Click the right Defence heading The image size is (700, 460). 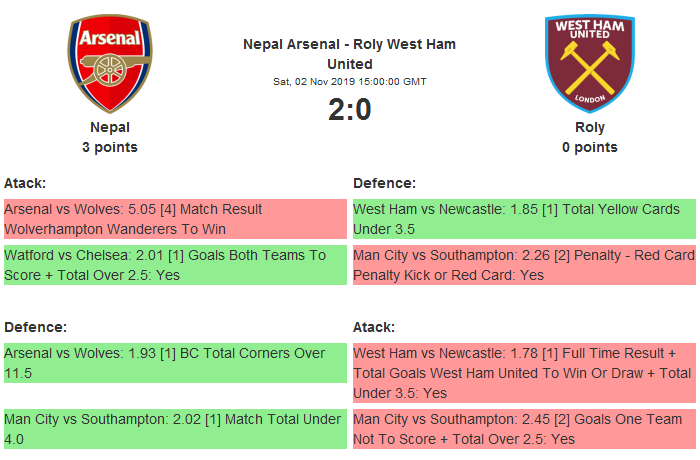pyautogui.click(x=384, y=183)
